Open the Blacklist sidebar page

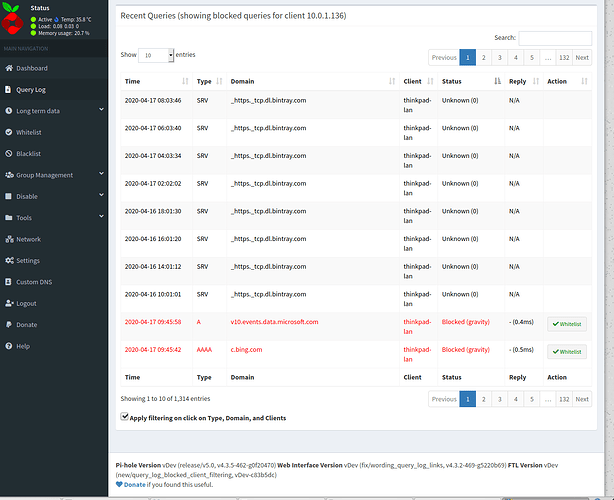point(30,154)
